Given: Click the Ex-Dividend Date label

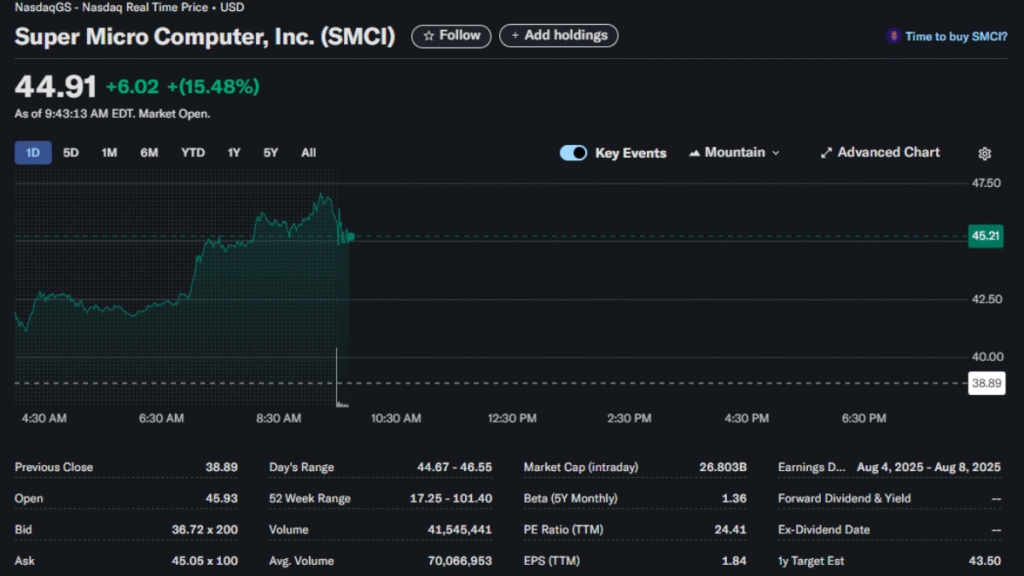Looking at the screenshot, I should click(824, 530).
